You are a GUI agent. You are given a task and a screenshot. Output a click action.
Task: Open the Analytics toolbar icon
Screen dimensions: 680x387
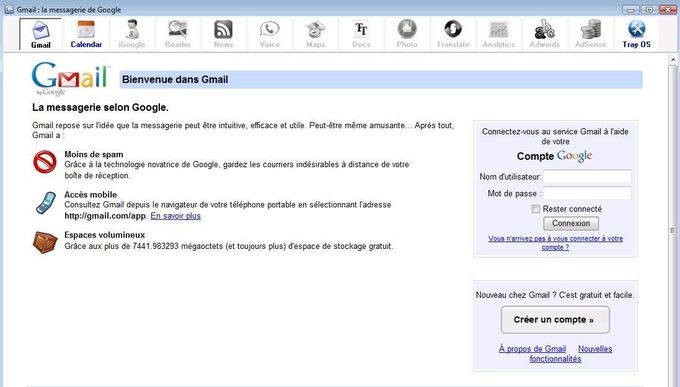499,34
